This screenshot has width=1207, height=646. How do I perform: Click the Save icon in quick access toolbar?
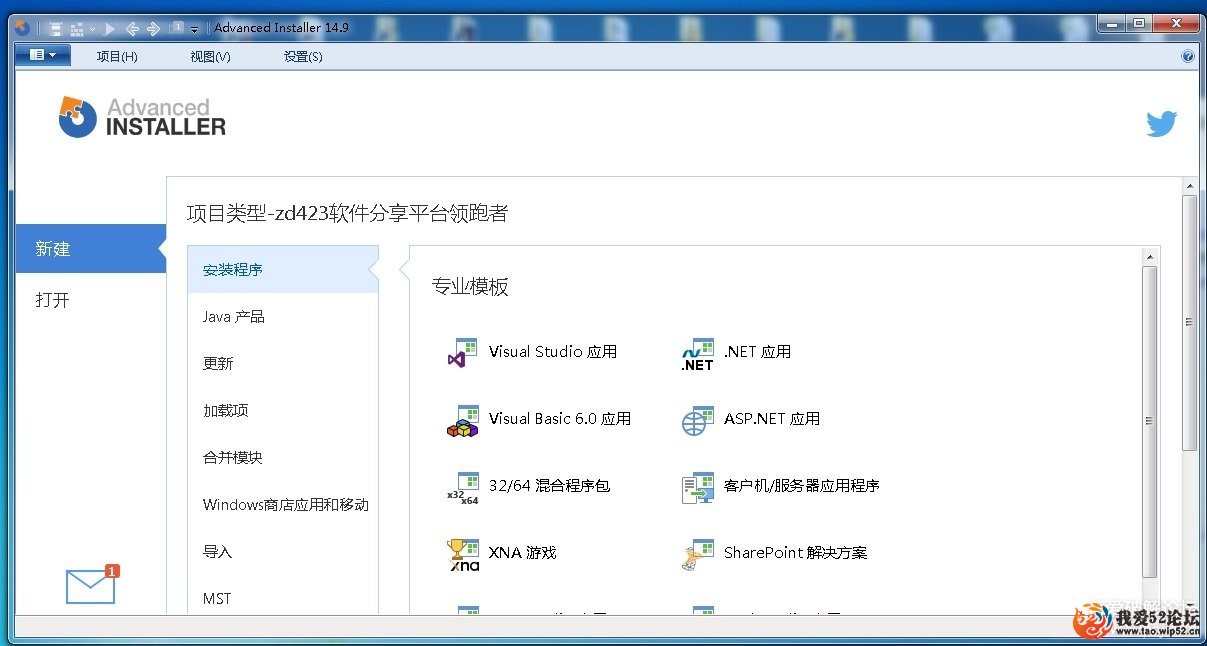pos(56,28)
